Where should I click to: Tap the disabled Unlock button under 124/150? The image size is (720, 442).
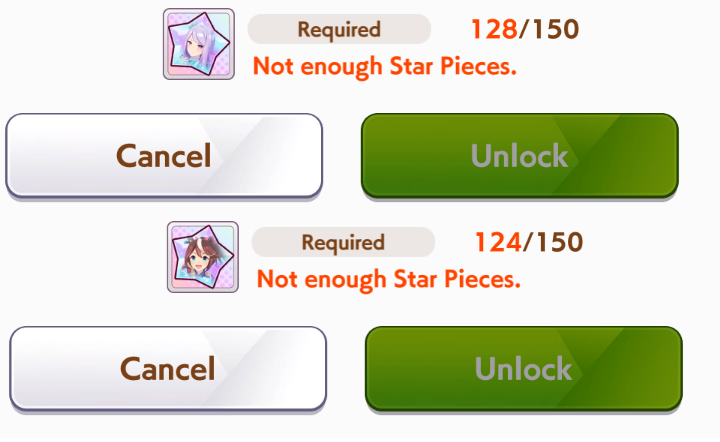tap(523, 369)
